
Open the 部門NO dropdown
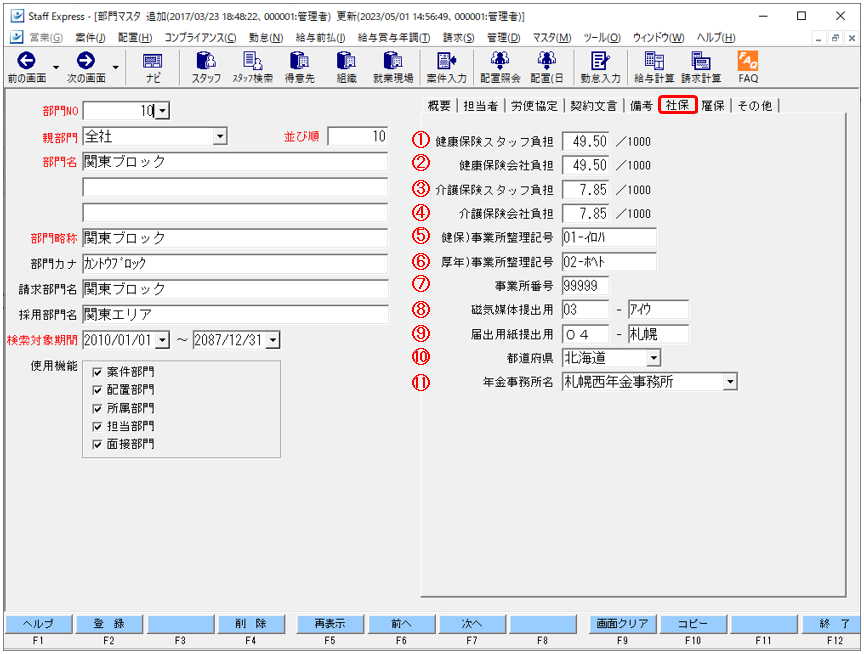pyautogui.click(x=162, y=111)
